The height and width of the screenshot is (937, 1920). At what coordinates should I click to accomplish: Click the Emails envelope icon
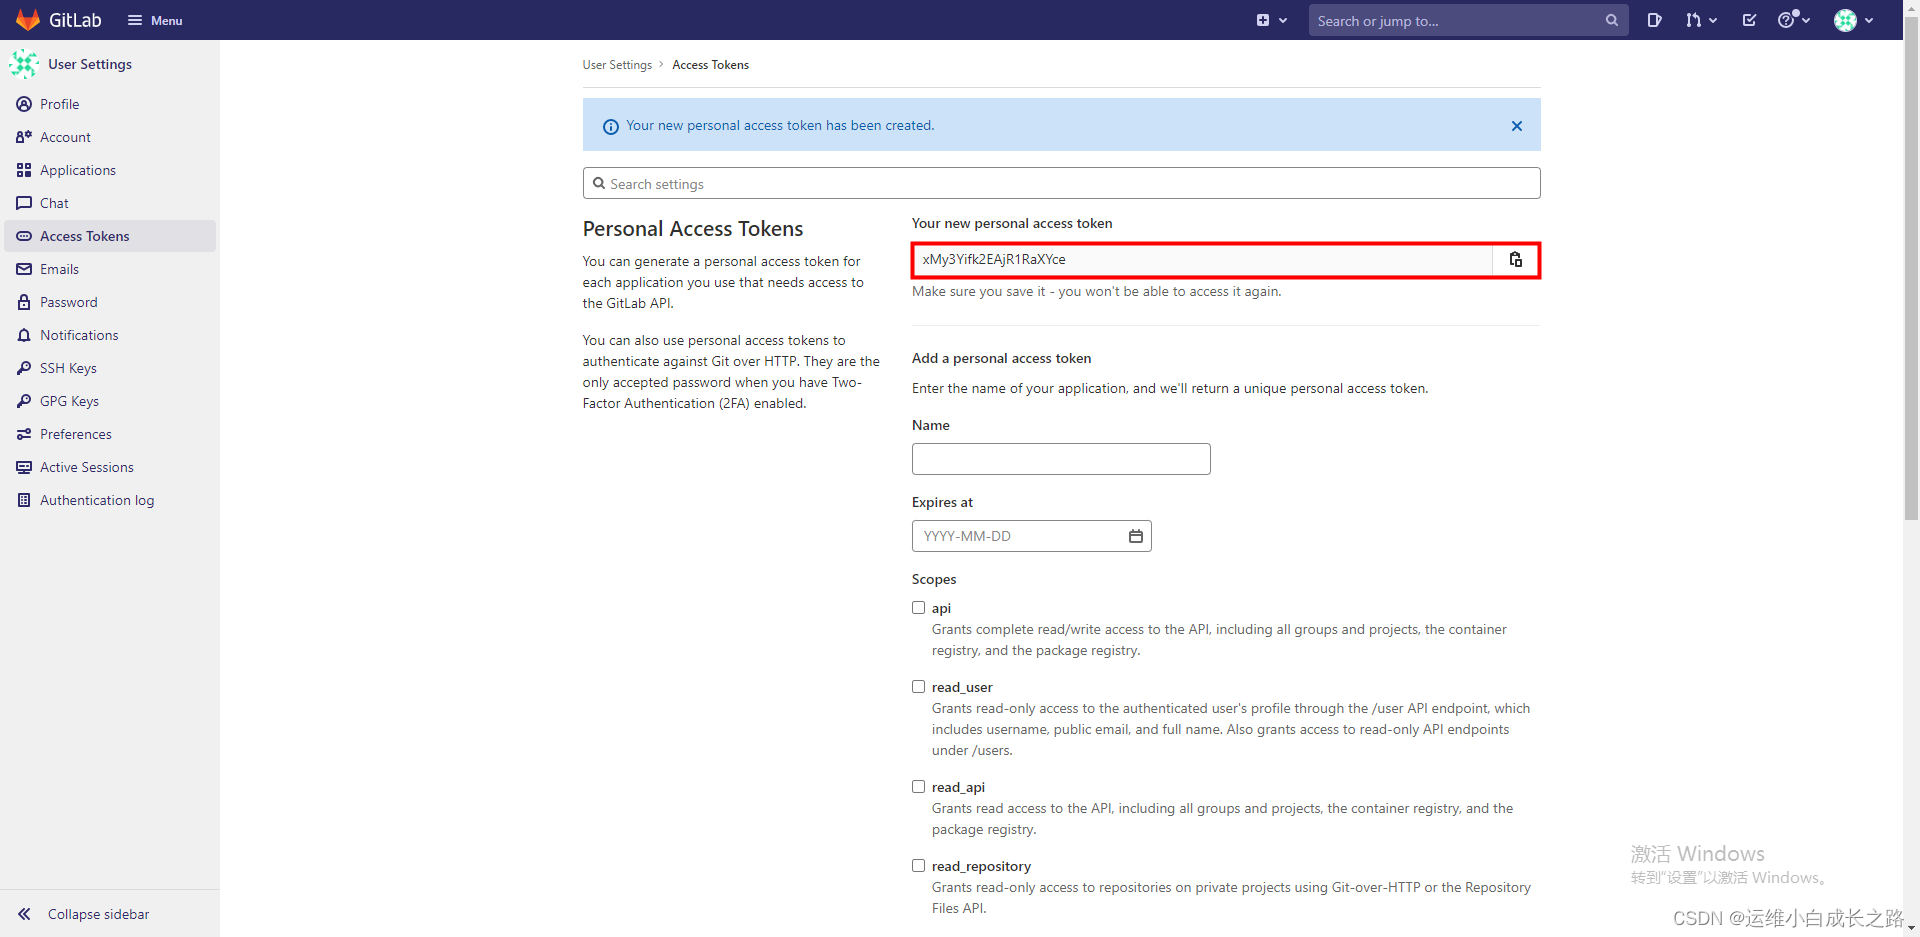[24, 269]
